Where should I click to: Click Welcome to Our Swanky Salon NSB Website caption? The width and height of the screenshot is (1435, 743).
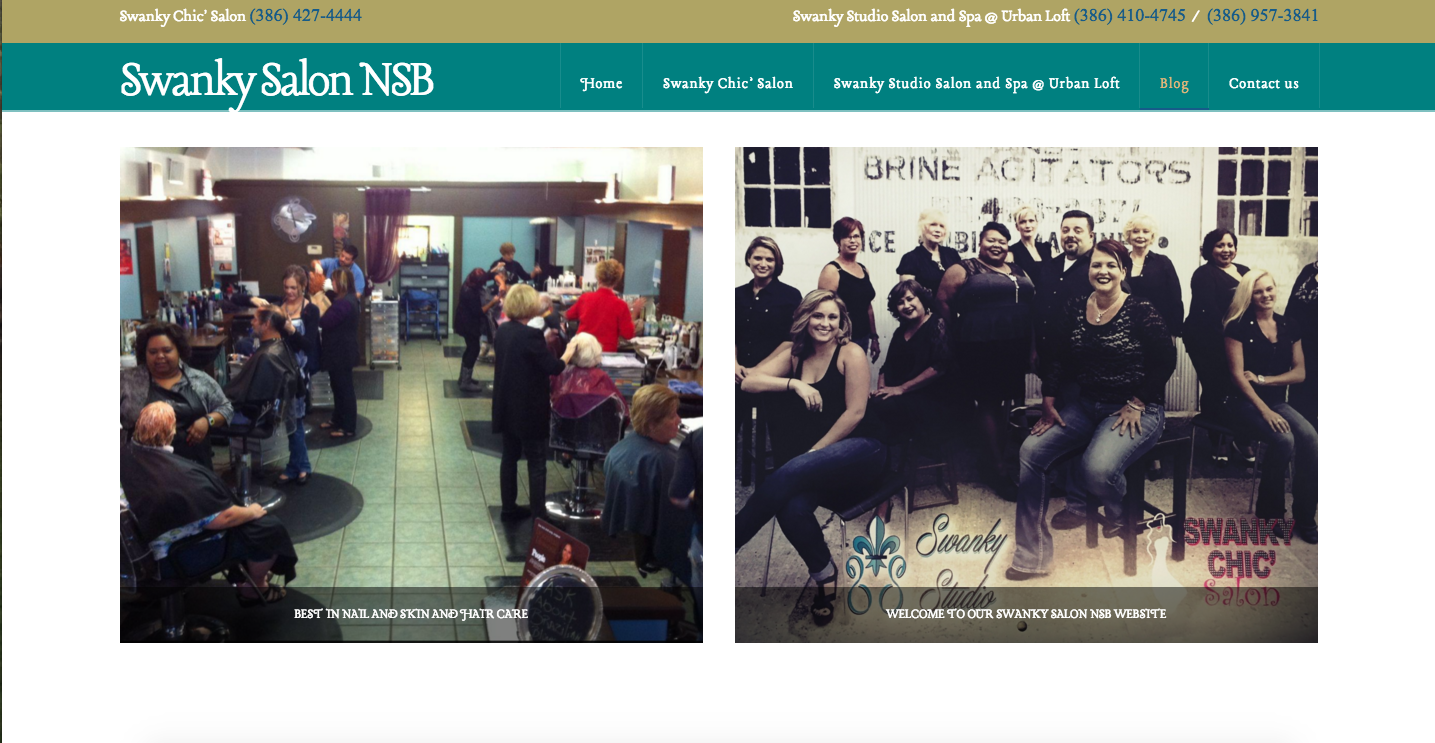(1026, 614)
